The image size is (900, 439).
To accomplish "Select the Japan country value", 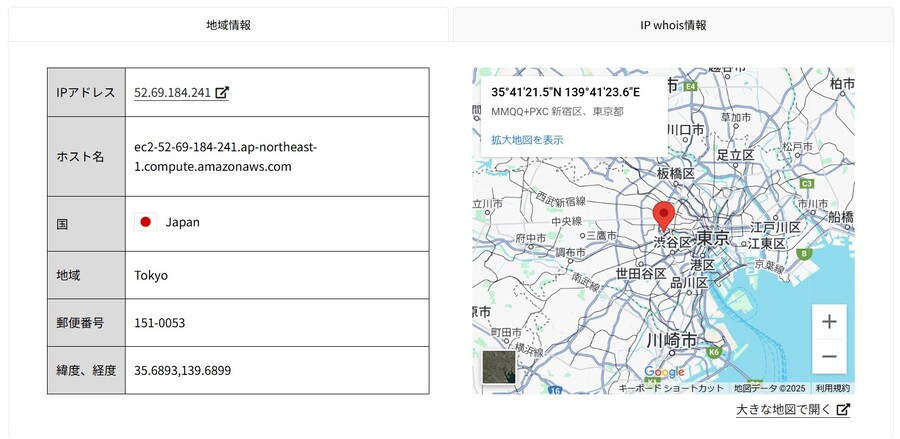I will (x=183, y=223).
